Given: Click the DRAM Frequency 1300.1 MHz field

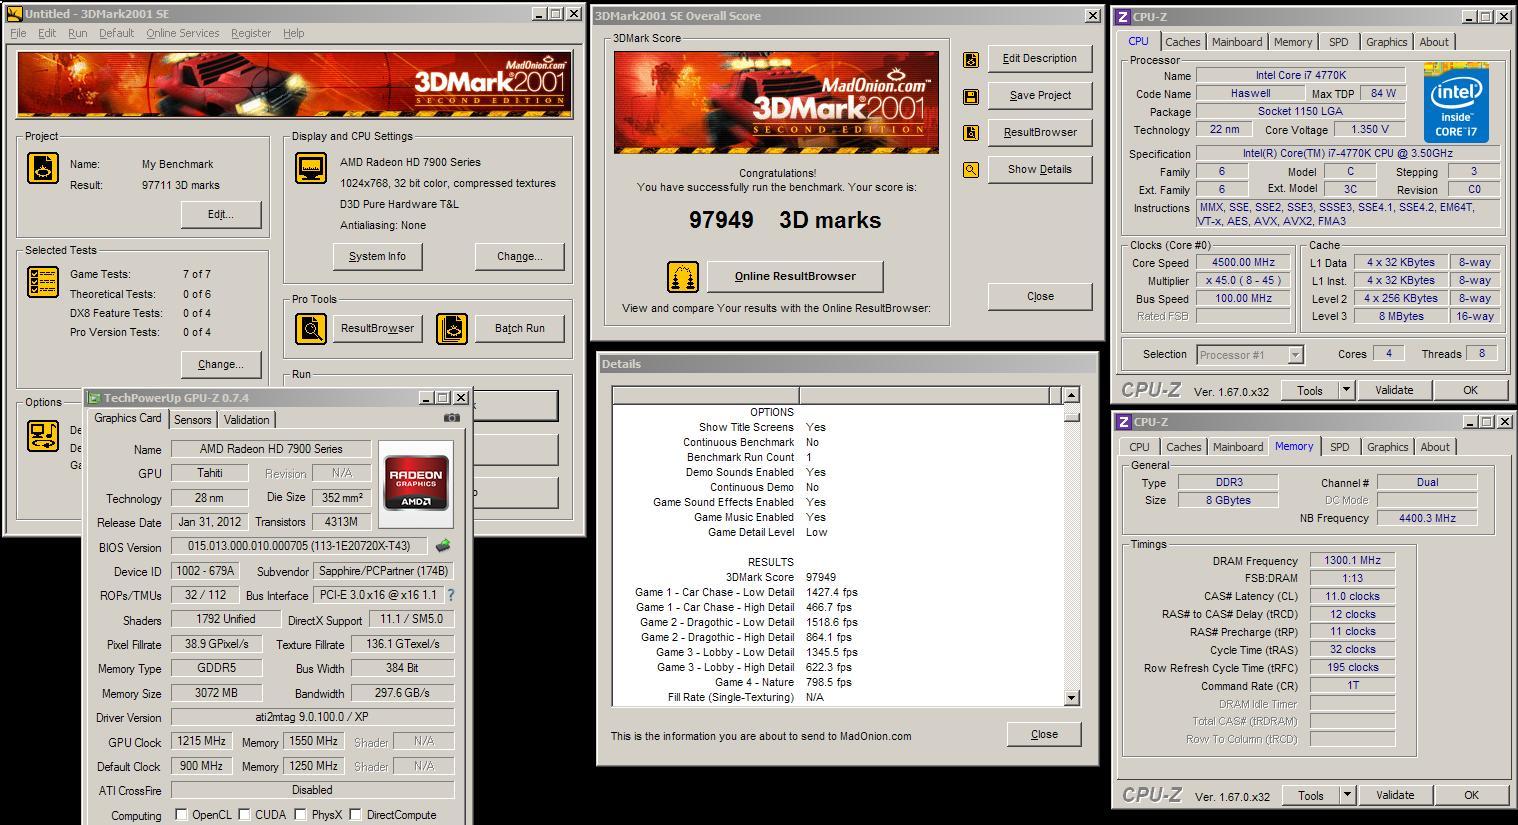Looking at the screenshot, I should click(x=1352, y=560).
